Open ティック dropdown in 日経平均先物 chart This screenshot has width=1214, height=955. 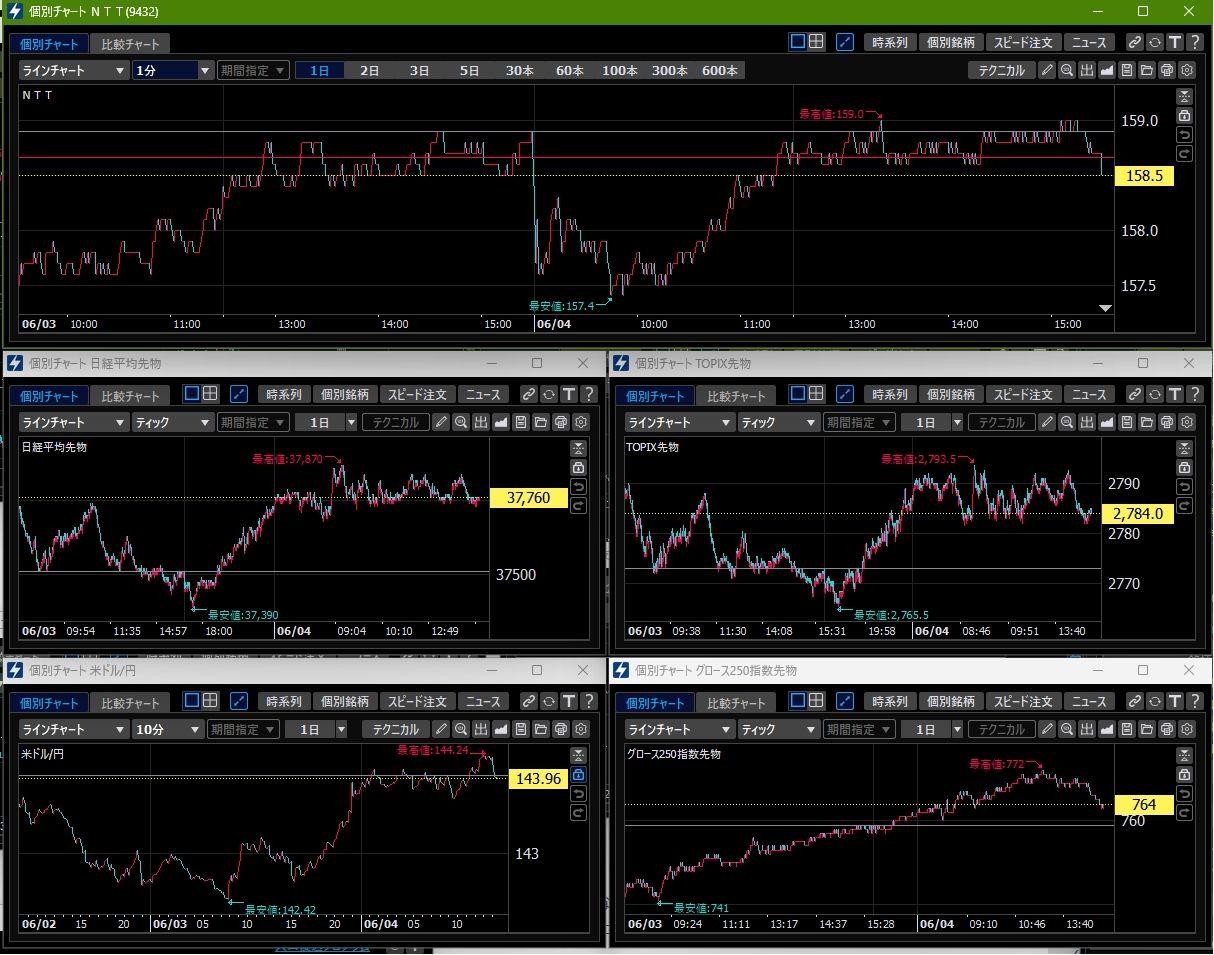coord(173,422)
